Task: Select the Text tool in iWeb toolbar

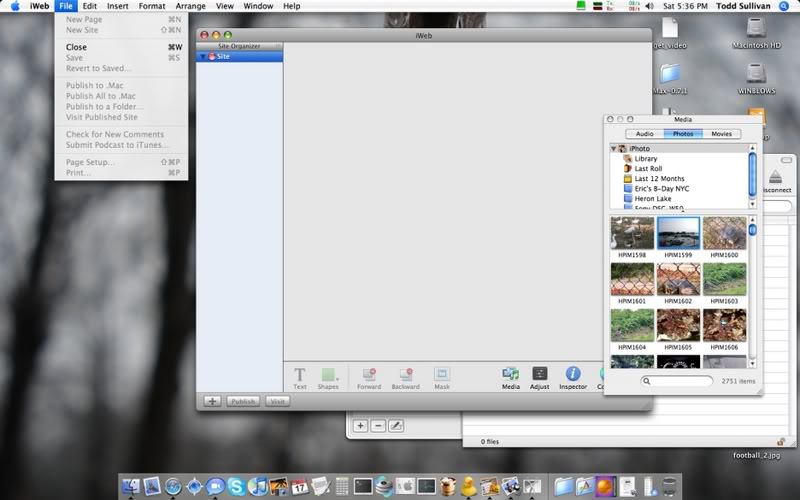Action: [x=299, y=378]
